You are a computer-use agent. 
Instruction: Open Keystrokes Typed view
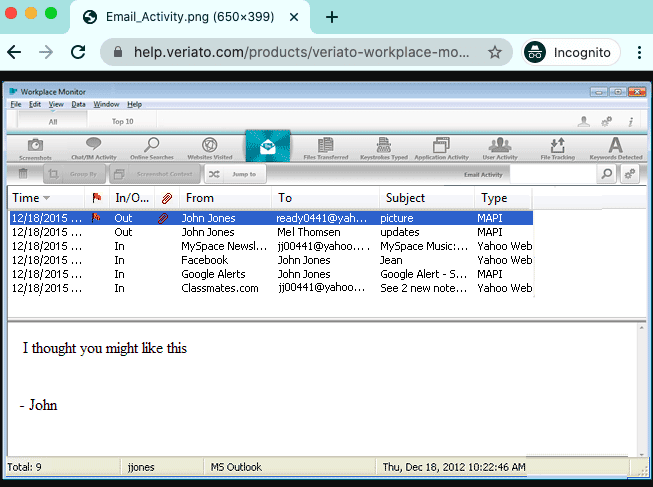(384, 149)
